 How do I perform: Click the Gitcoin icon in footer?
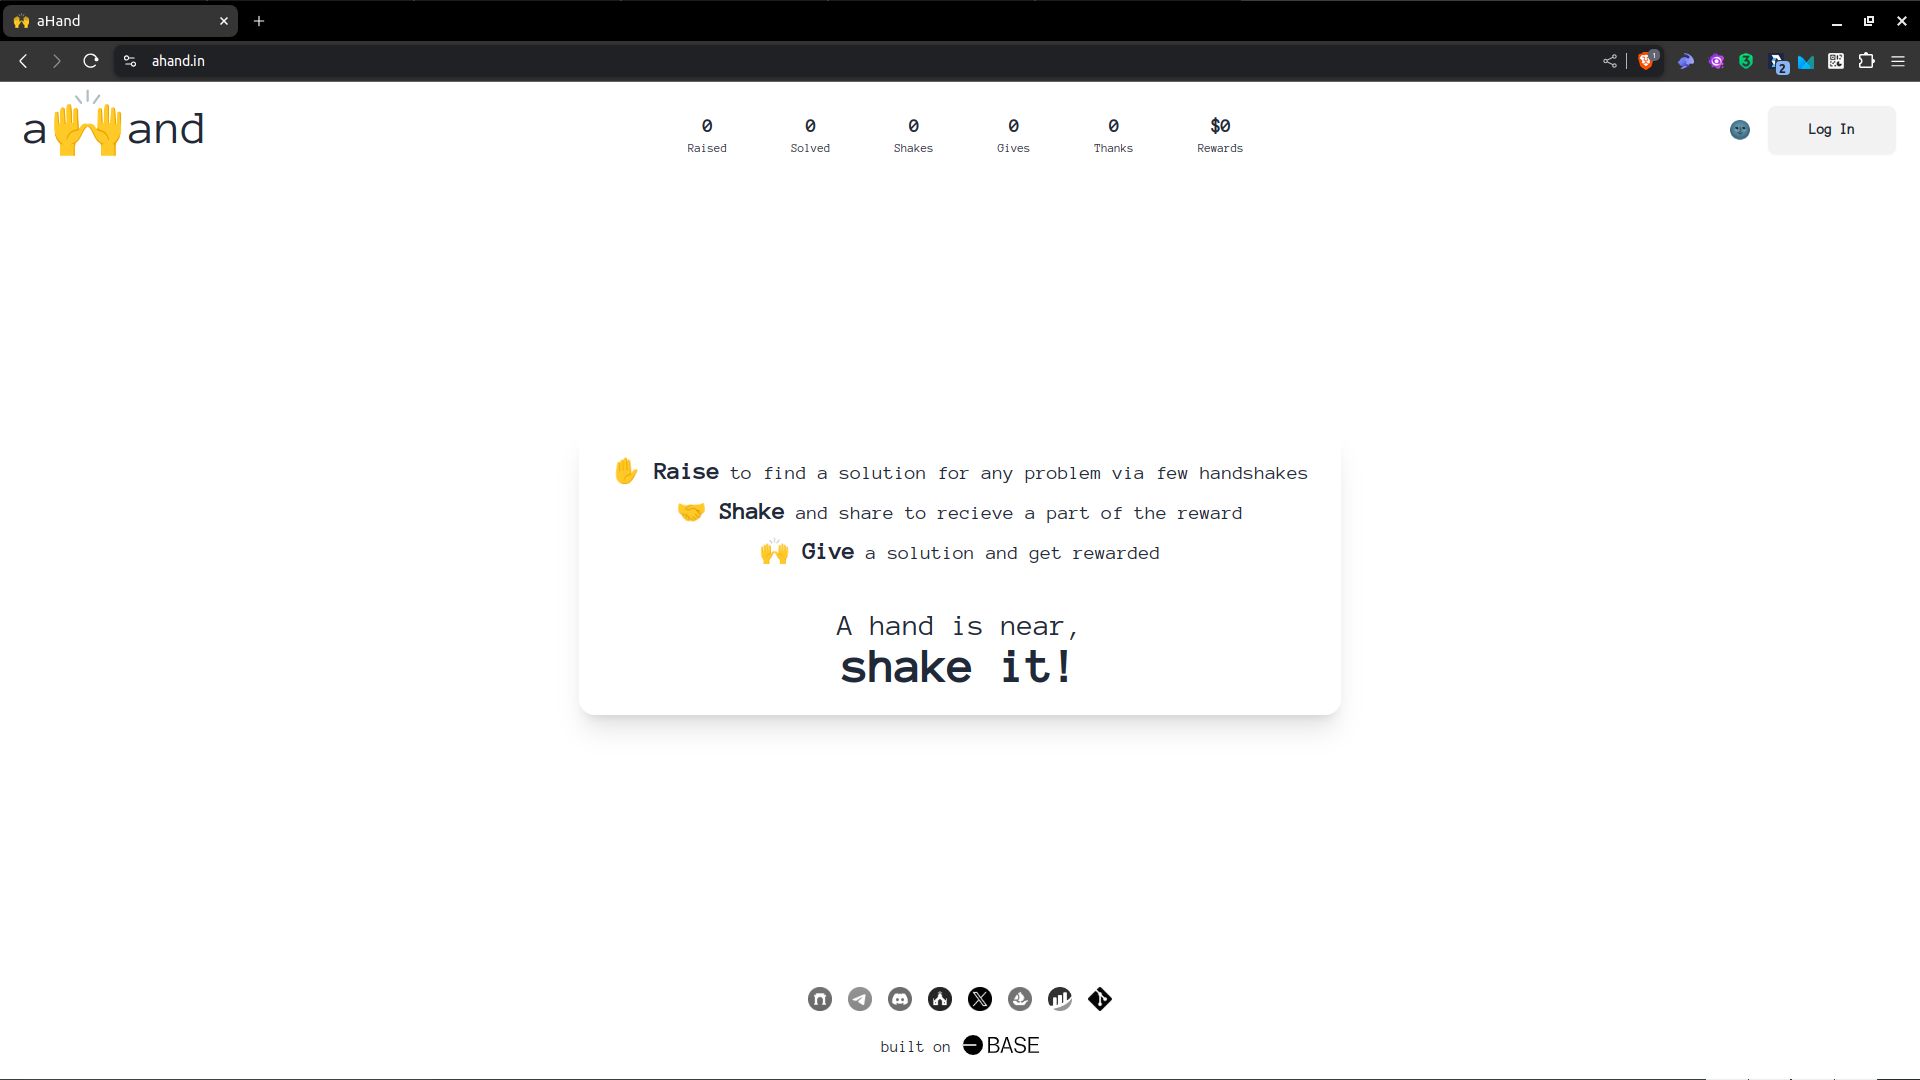pos(939,998)
